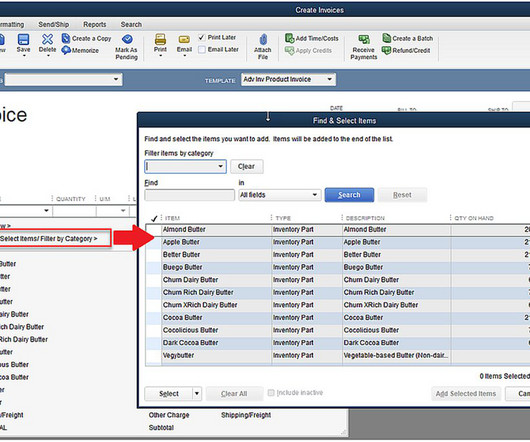
Task: Check the Include inactive checkbox
Action: 271,393
